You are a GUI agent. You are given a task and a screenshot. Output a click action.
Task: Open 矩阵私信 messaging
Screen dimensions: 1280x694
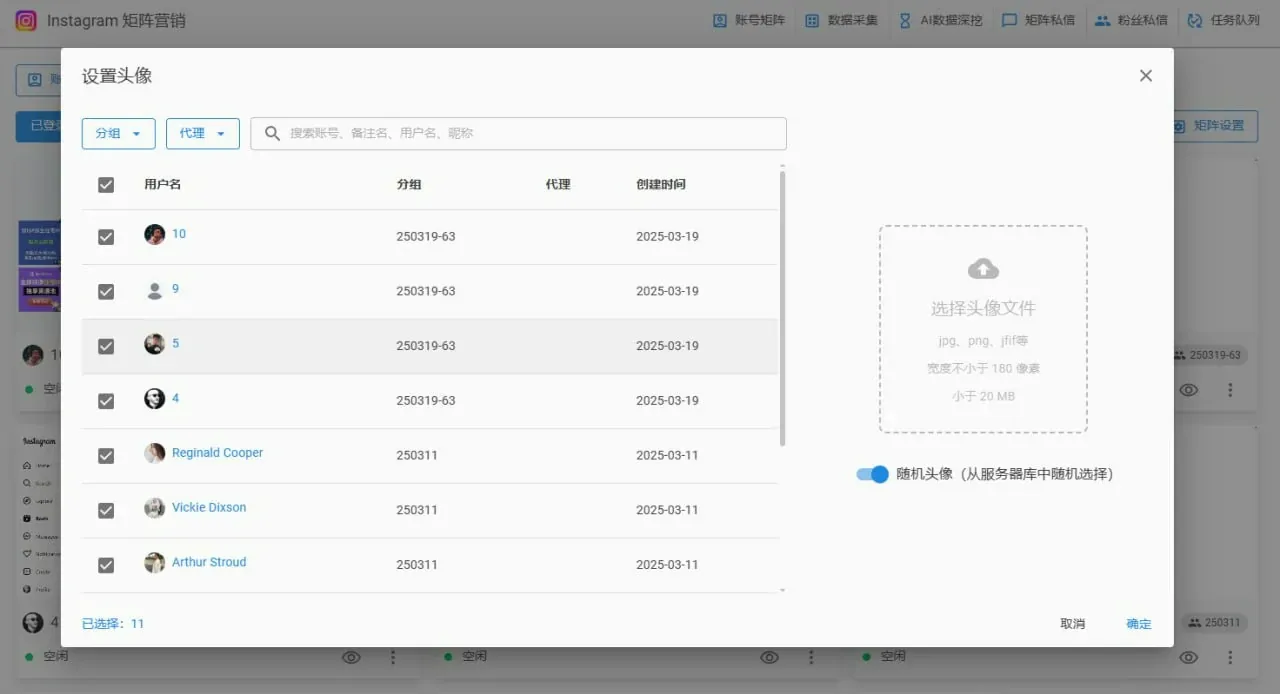pos(1038,19)
